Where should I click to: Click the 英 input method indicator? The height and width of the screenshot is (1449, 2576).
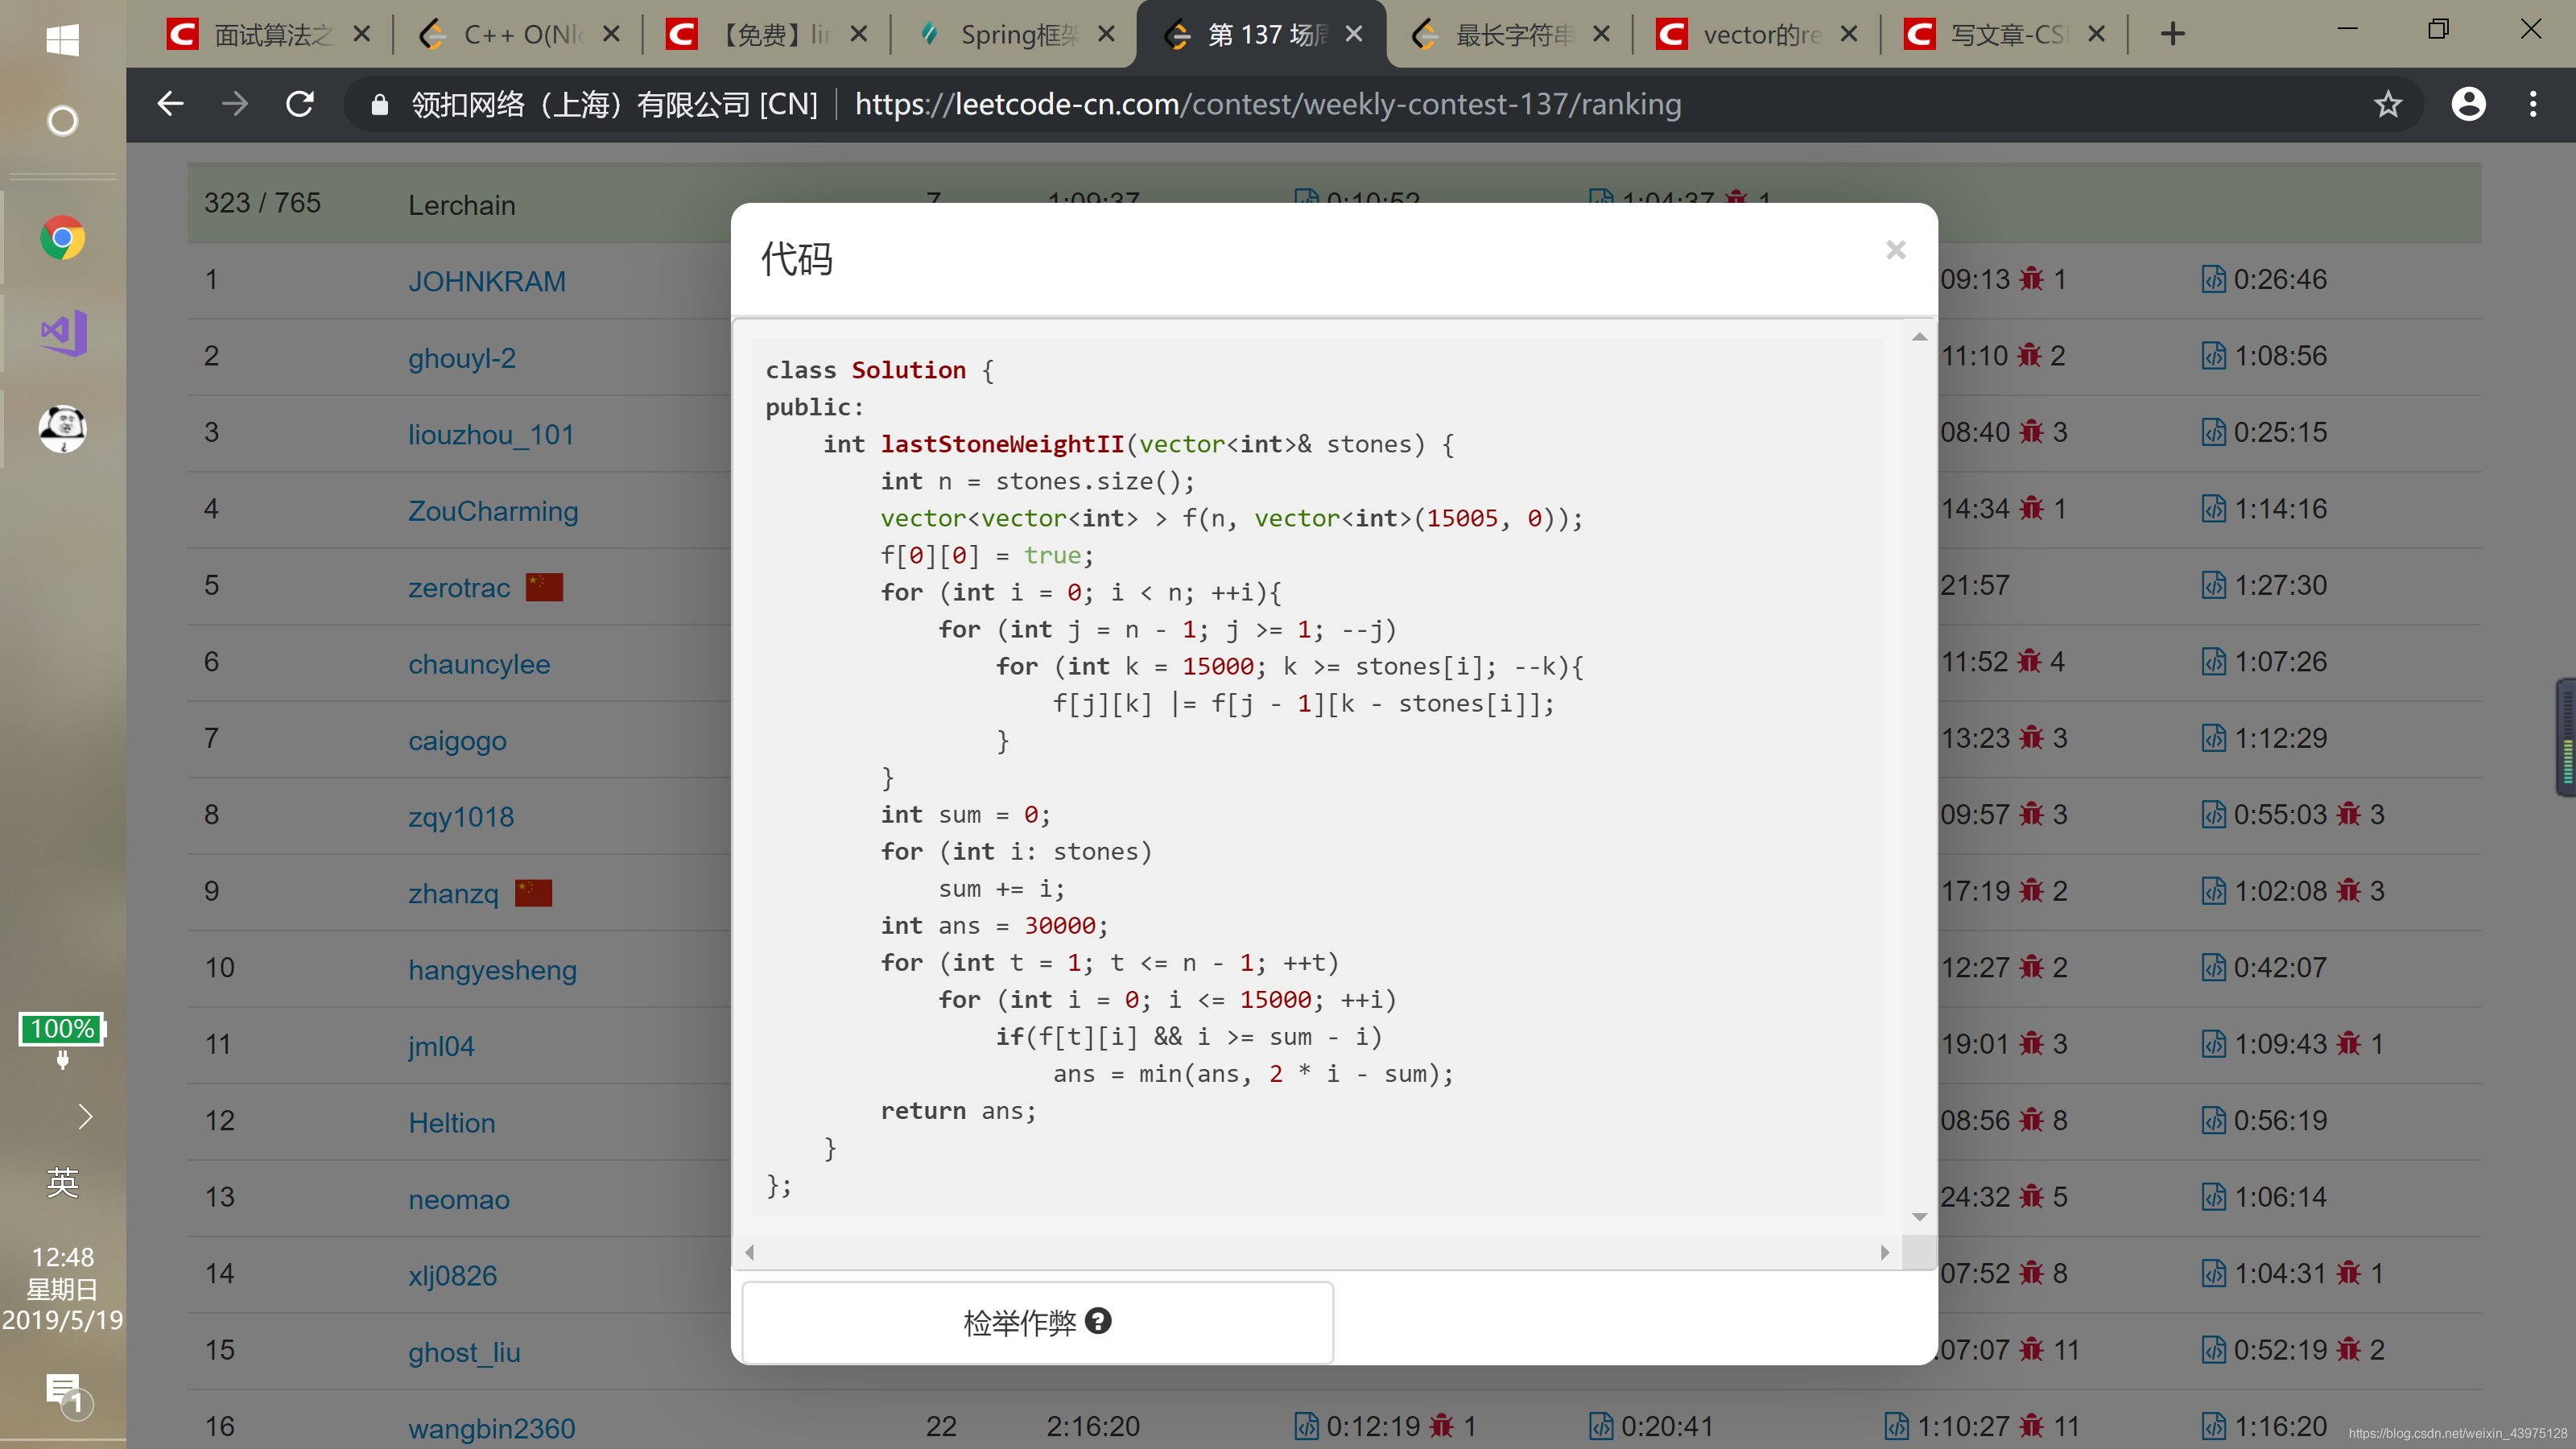63,1182
